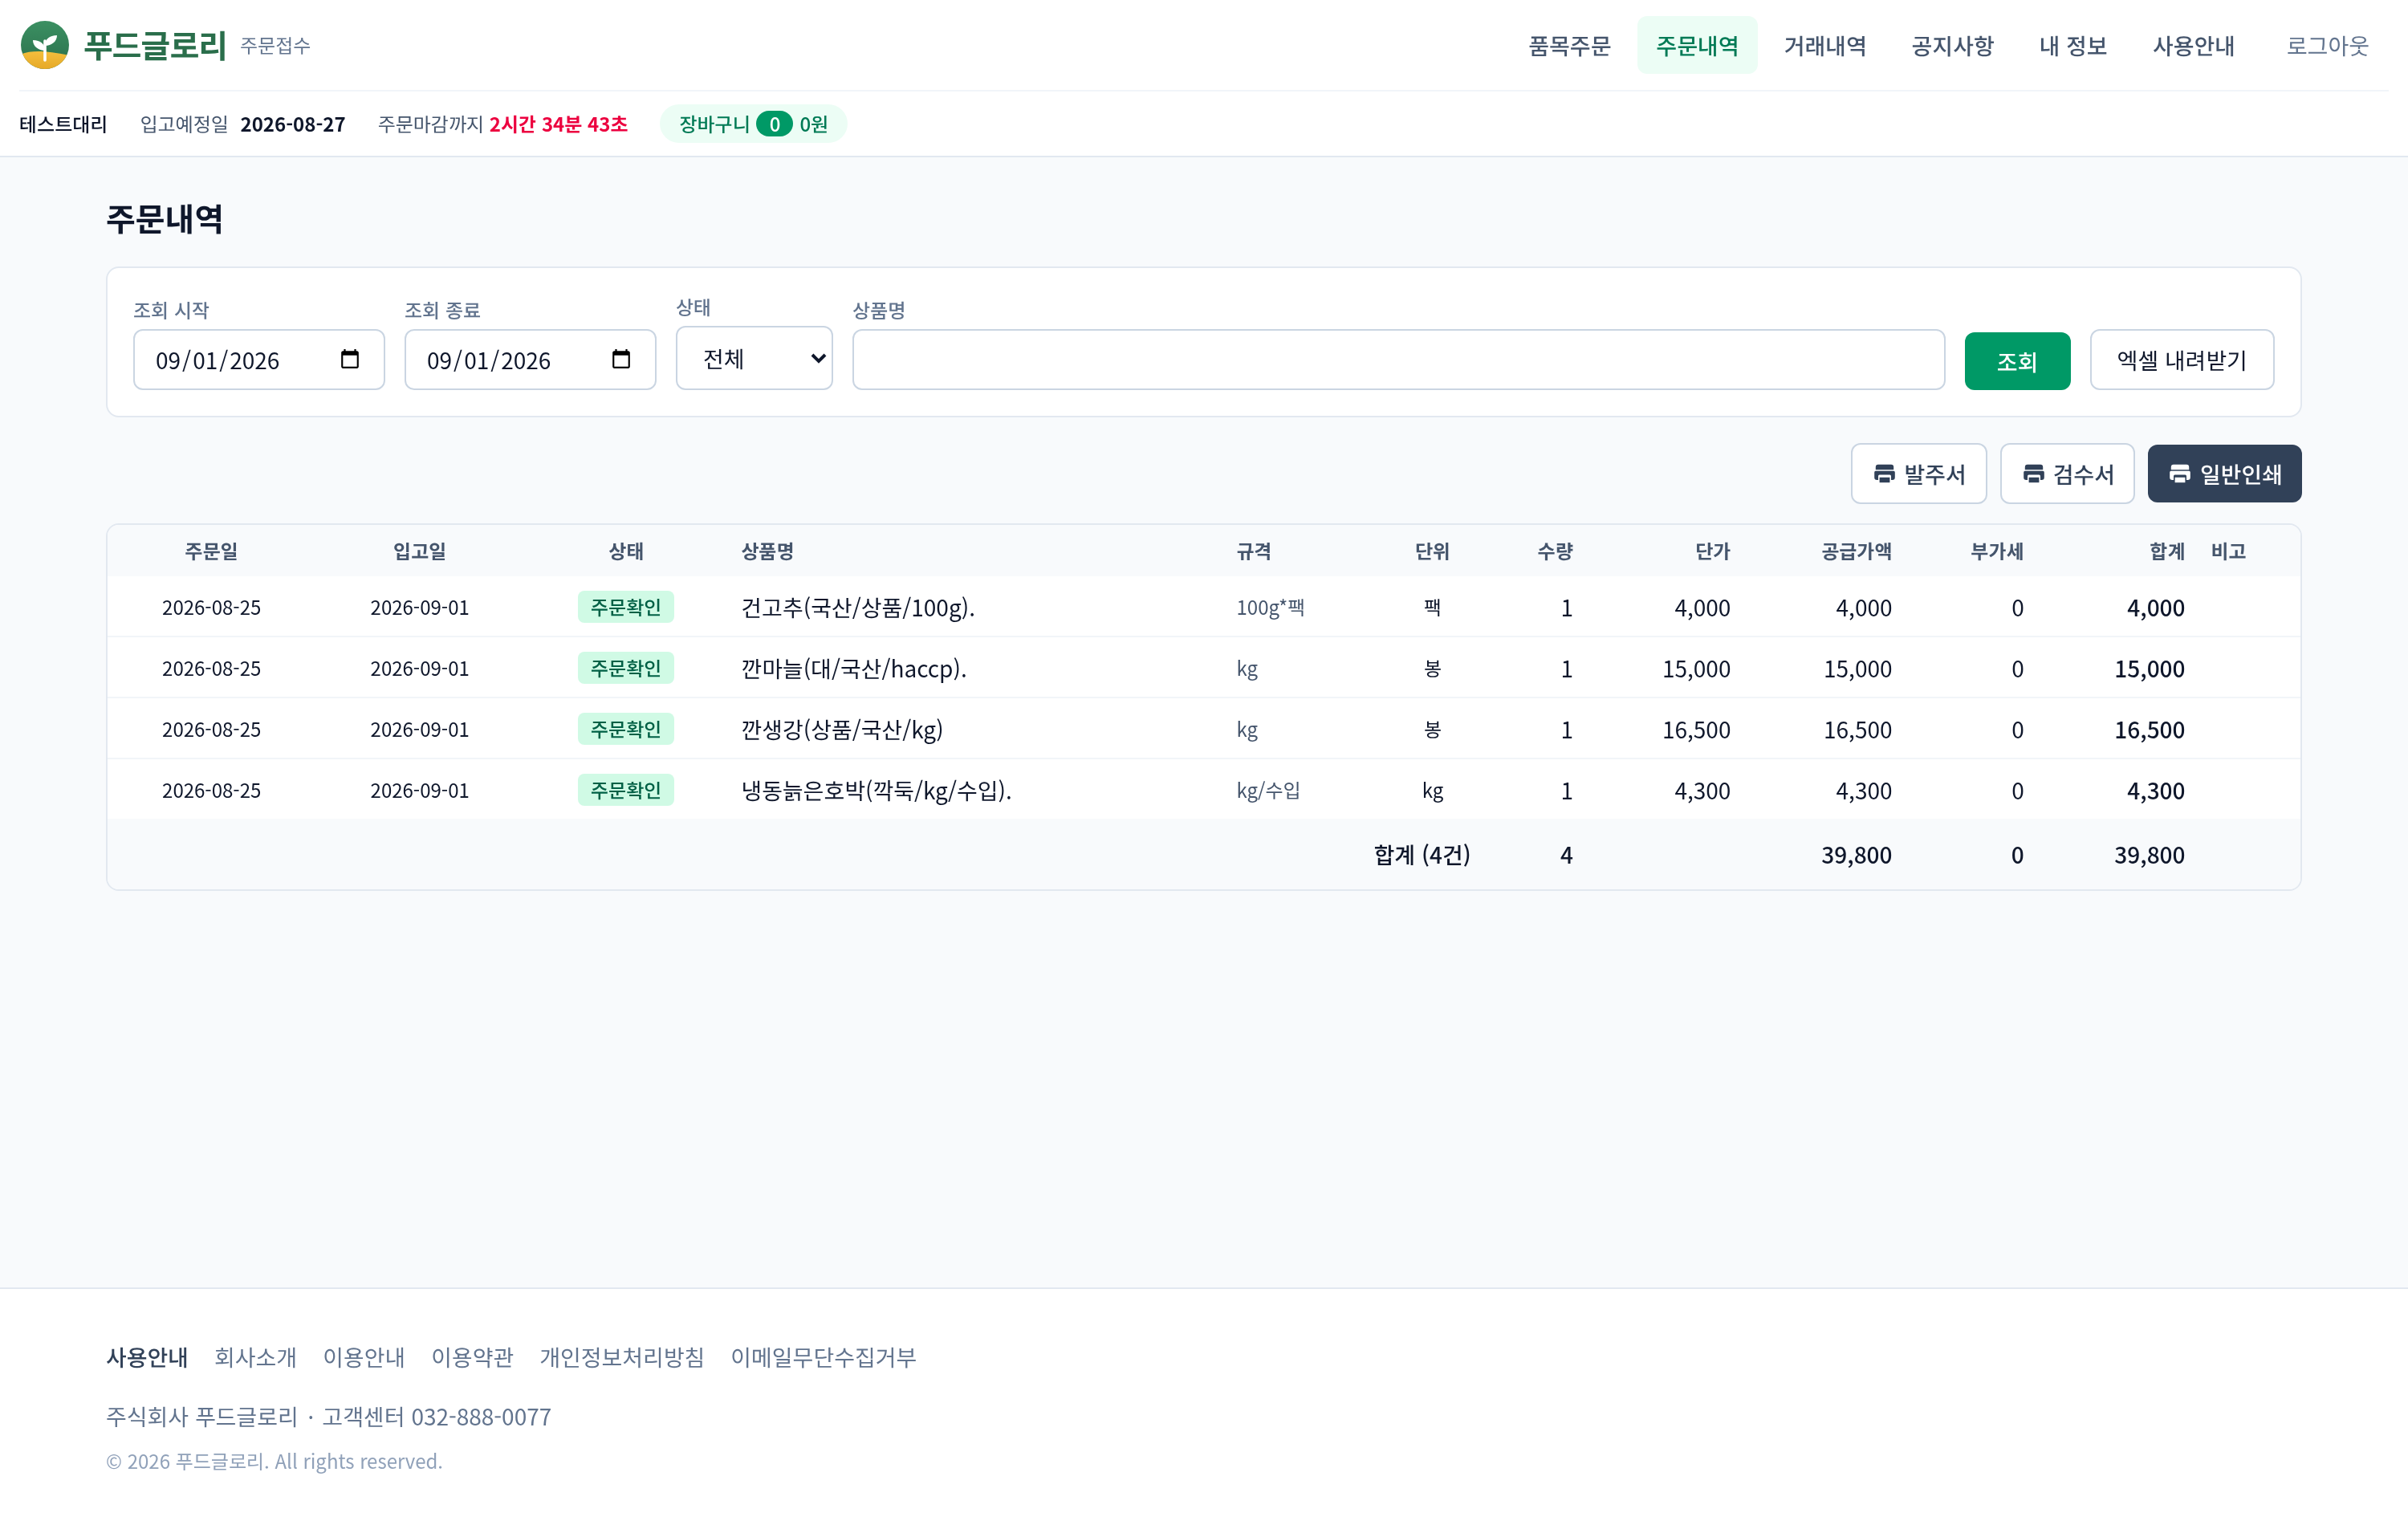Viewport: 2408px width, 1525px height.
Task: Open calendar picker in 조회 시작 field
Action: tap(349, 359)
